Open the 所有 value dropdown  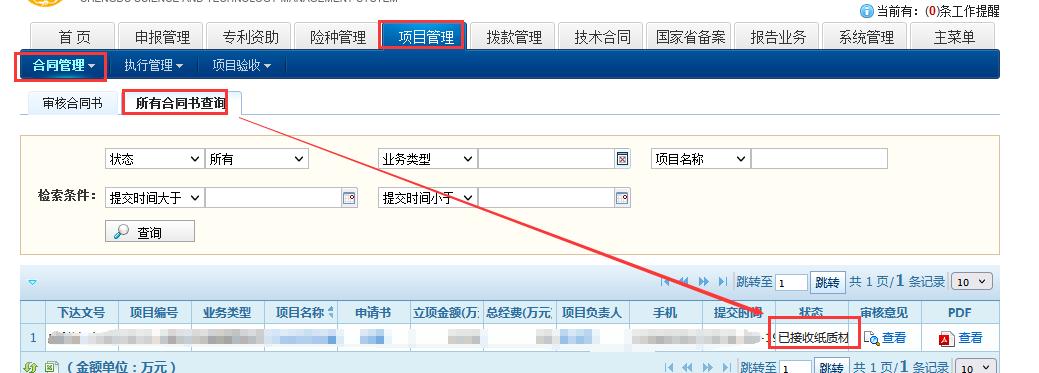pyautogui.click(x=257, y=159)
